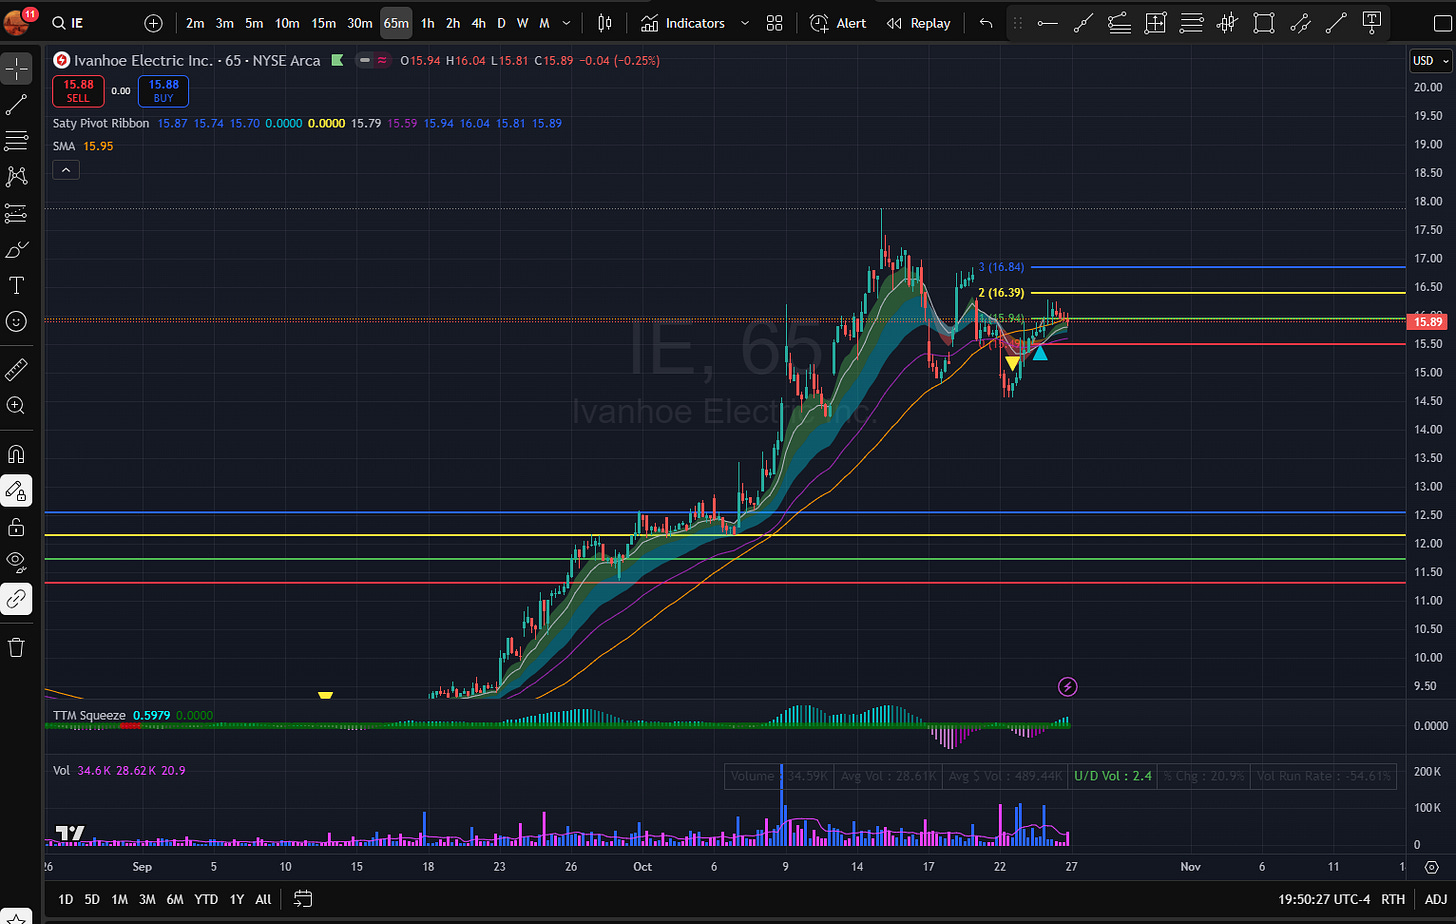Click the undo arrow
Image resolution: width=1456 pixels, height=924 pixels.
coord(986,23)
